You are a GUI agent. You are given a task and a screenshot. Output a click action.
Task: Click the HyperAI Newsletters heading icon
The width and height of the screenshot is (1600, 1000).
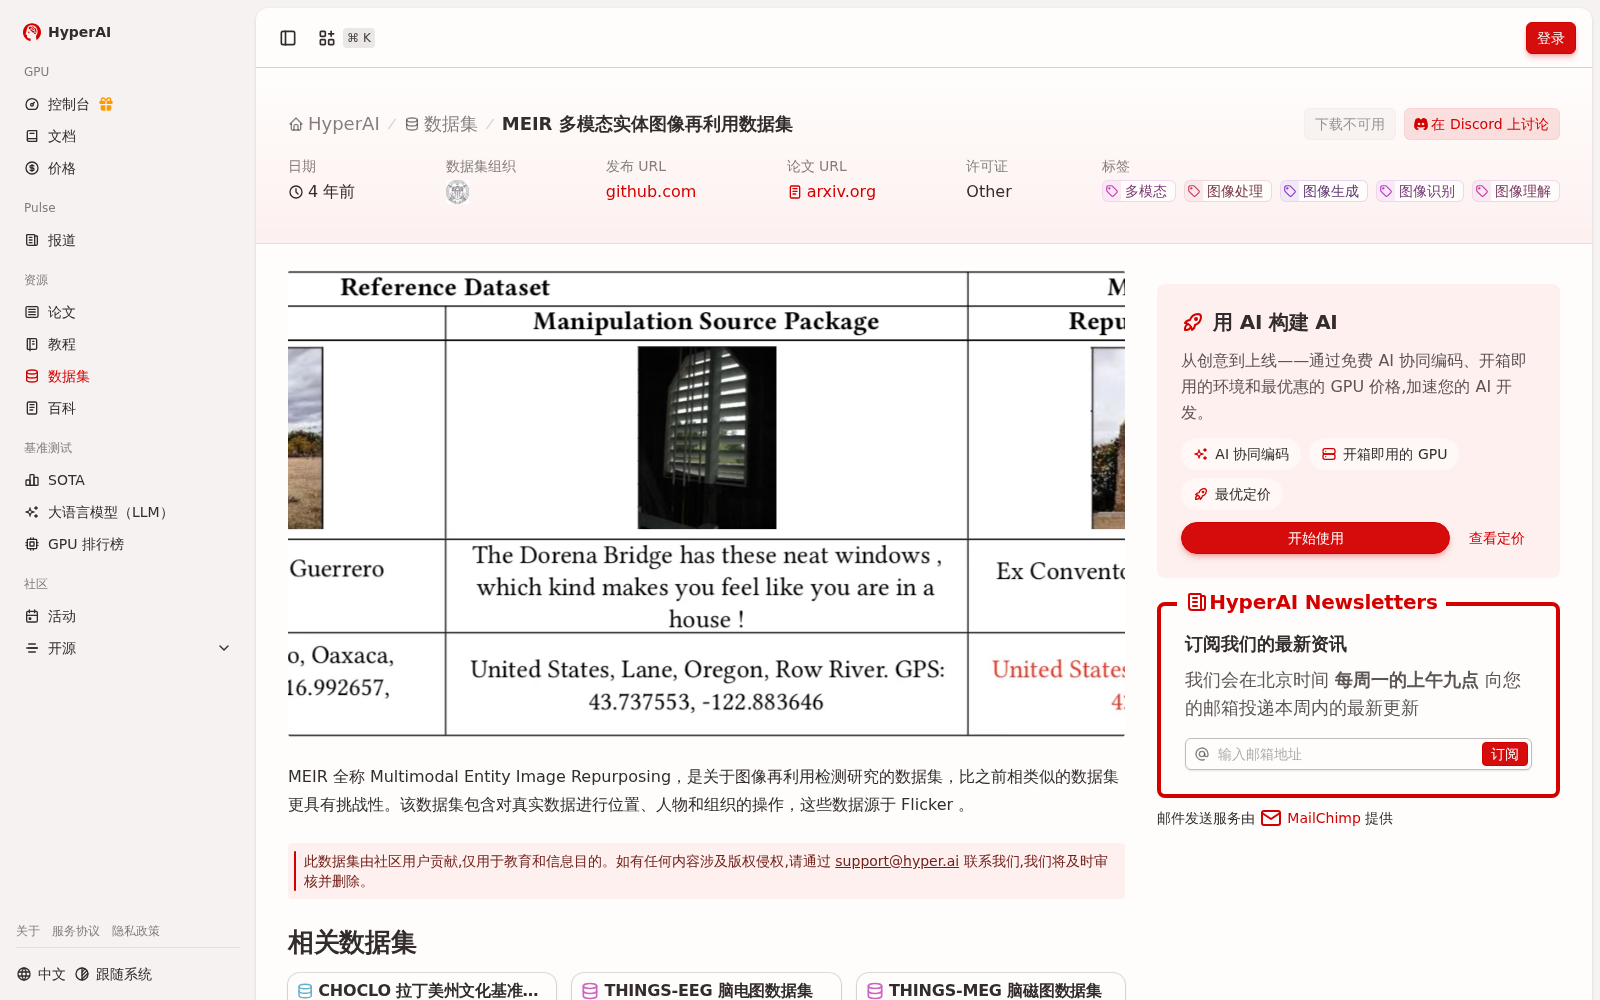point(1196,602)
